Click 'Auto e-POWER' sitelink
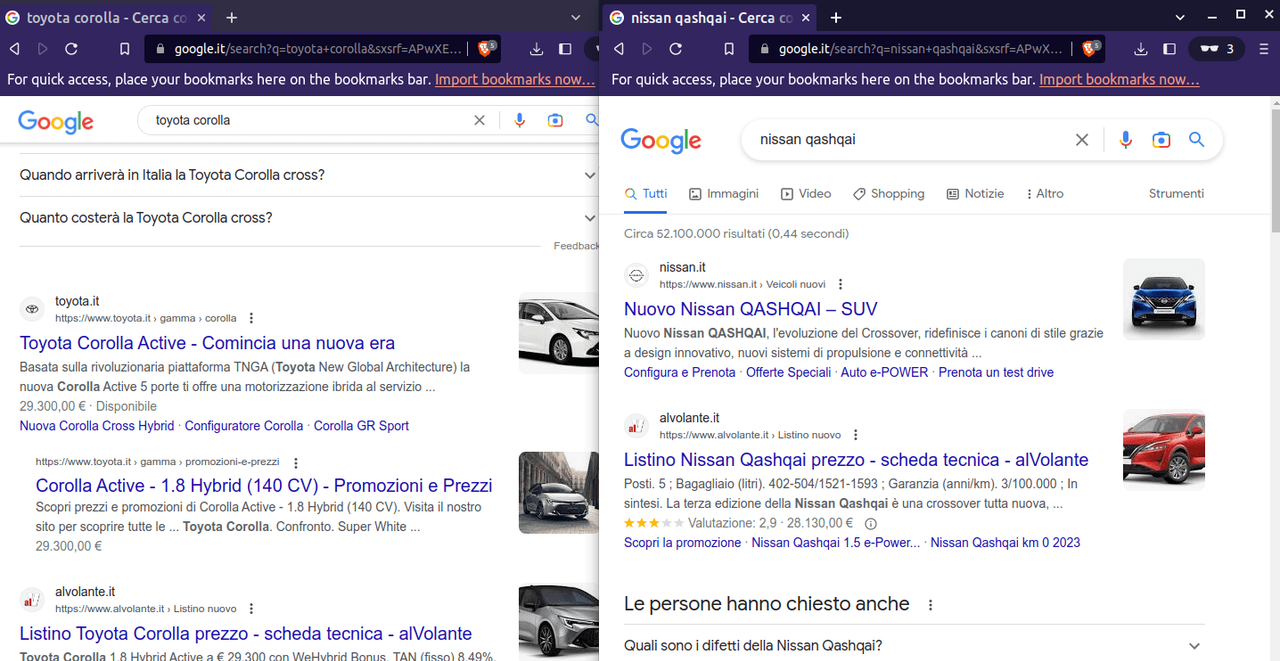Screen dimensions: 1280x661 pyautogui.click(x=885, y=372)
